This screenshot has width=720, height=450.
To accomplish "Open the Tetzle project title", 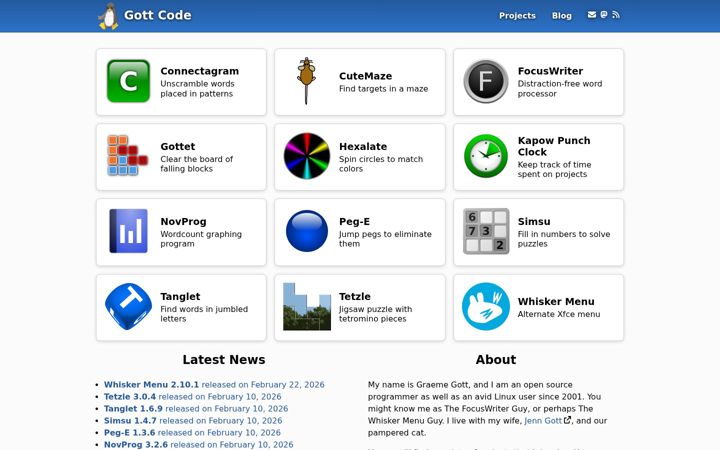I will pyautogui.click(x=354, y=297).
